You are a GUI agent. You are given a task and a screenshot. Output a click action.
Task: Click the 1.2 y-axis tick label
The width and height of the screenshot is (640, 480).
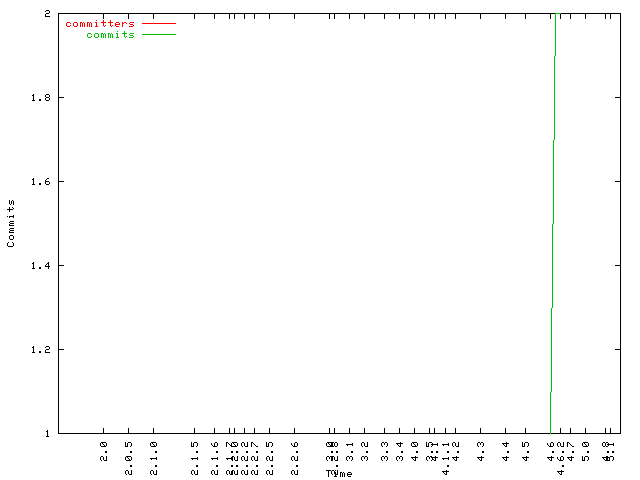click(44, 350)
